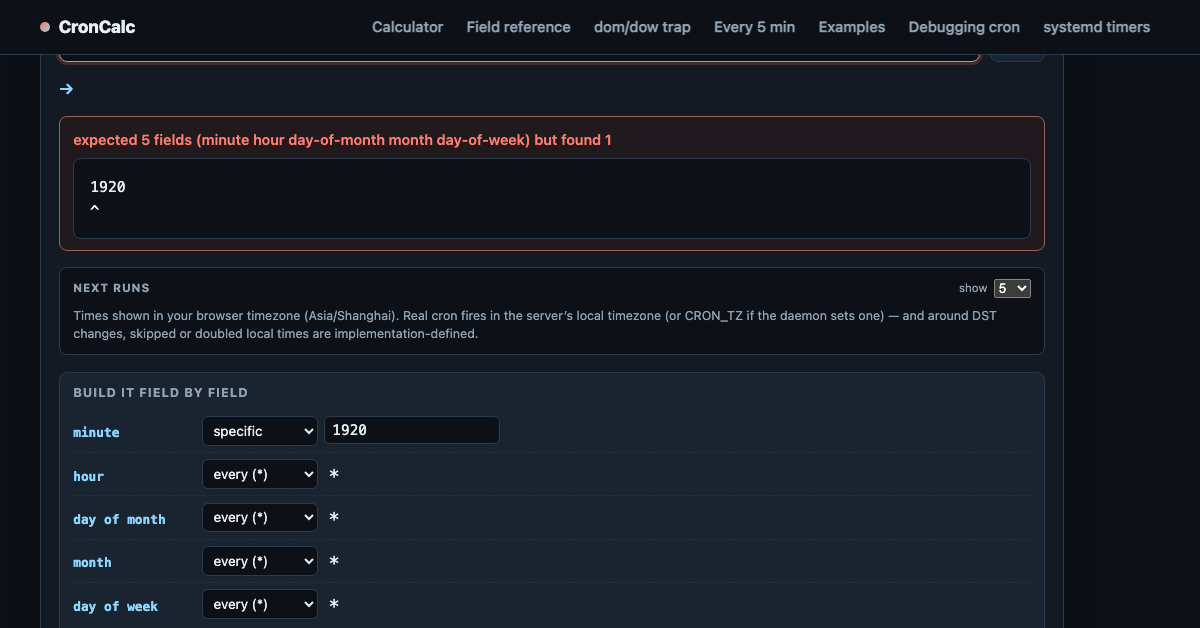Click the asterisk value in the hour row
The height and width of the screenshot is (628, 1200).
click(334, 474)
